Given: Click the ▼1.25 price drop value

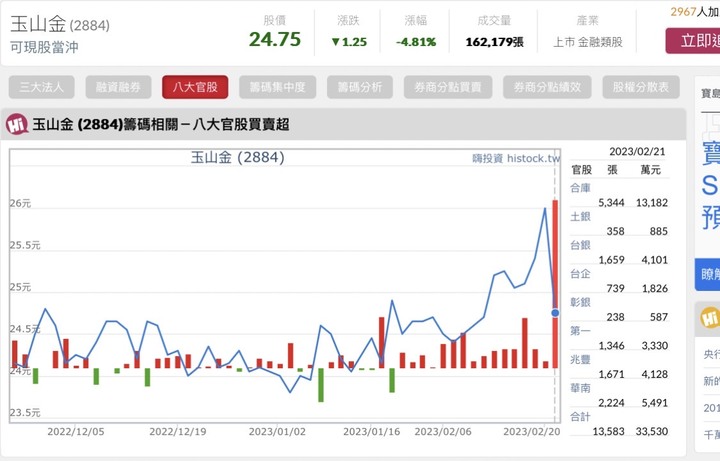Looking at the screenshot, I should [349, 42].
